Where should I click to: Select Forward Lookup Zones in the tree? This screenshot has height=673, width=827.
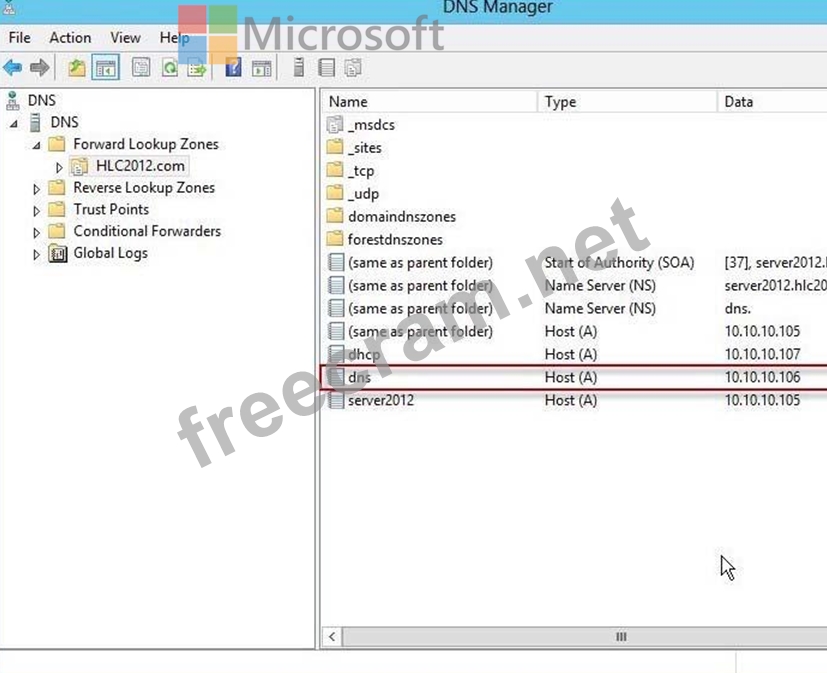pos(146,144)
